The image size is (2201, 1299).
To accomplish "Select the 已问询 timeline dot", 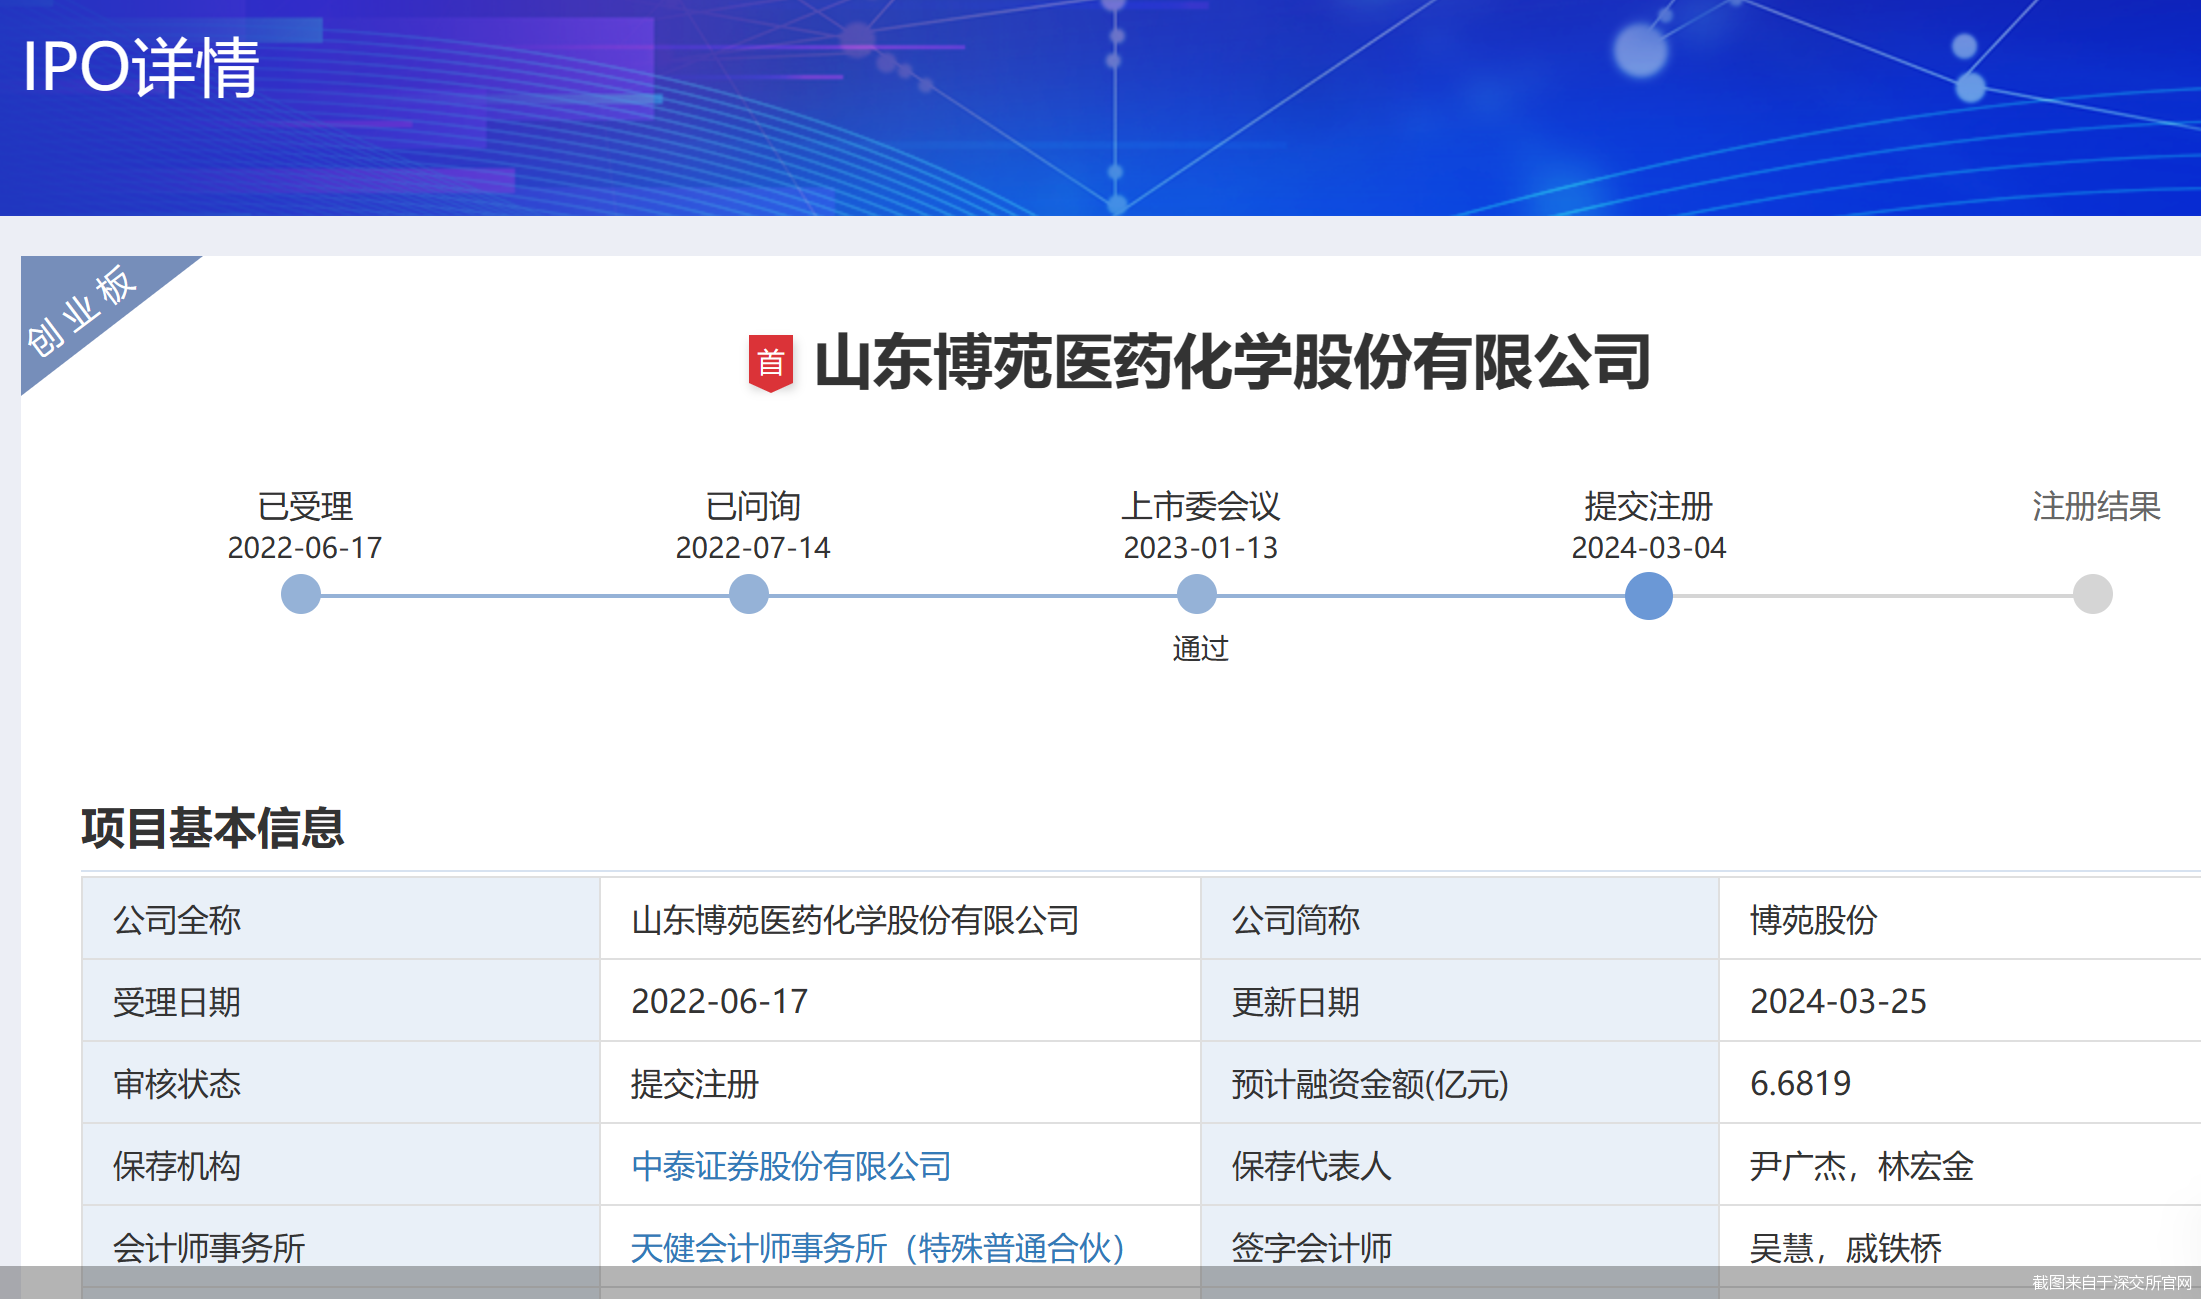I will pos(749,595).
